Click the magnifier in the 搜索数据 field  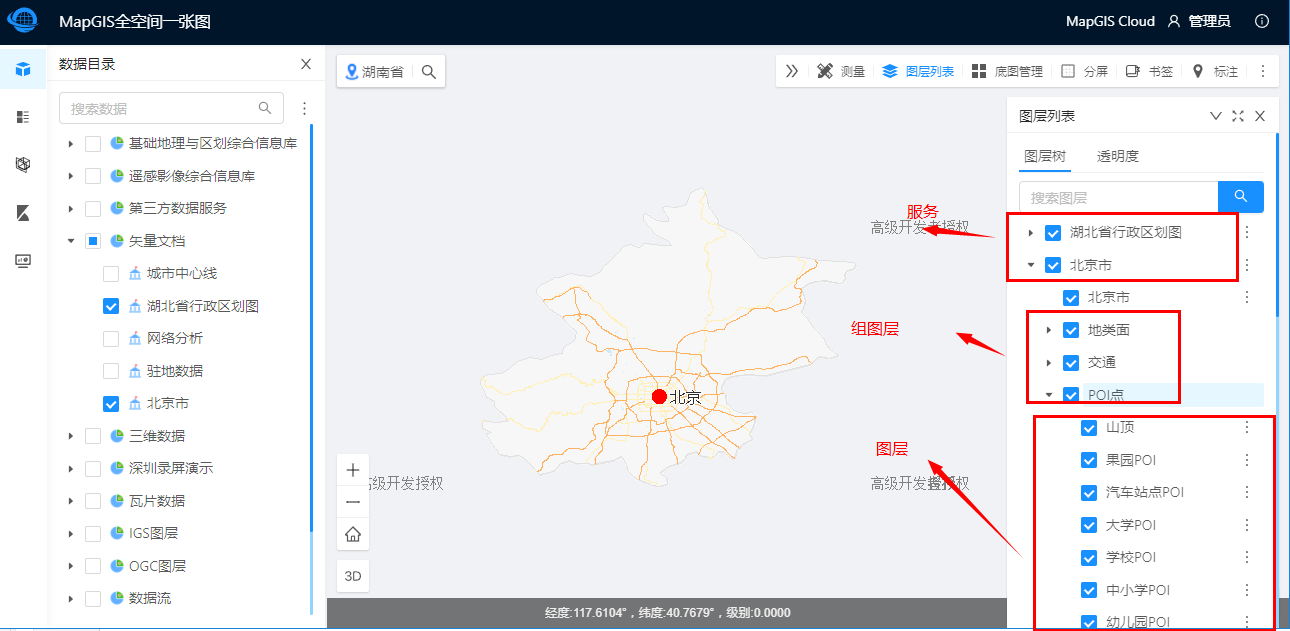[x=265, y=108]
